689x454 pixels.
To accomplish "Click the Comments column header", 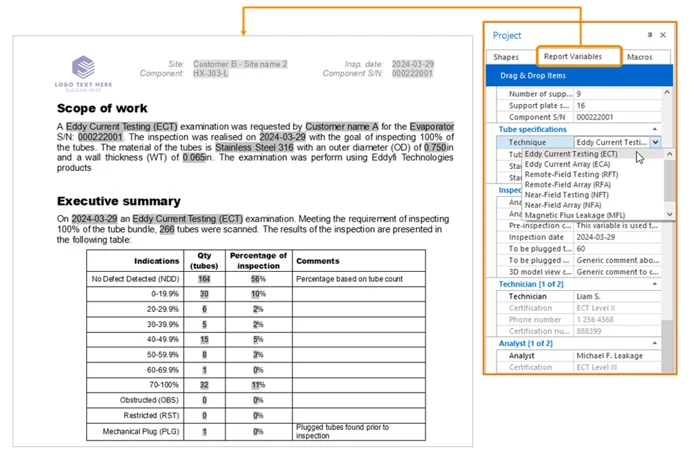I will 318,261.
